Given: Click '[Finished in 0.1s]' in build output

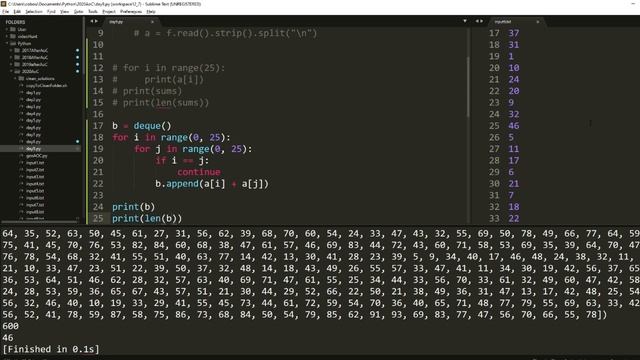Looking at the screenshot, I should pyautogui.click(x=51, y=349).
